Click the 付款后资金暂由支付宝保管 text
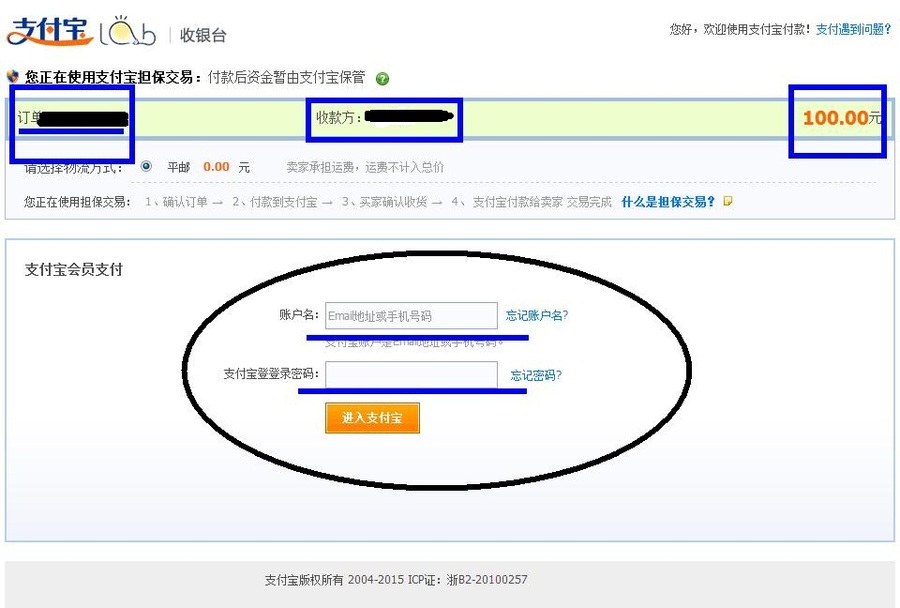 pos(286,77)
